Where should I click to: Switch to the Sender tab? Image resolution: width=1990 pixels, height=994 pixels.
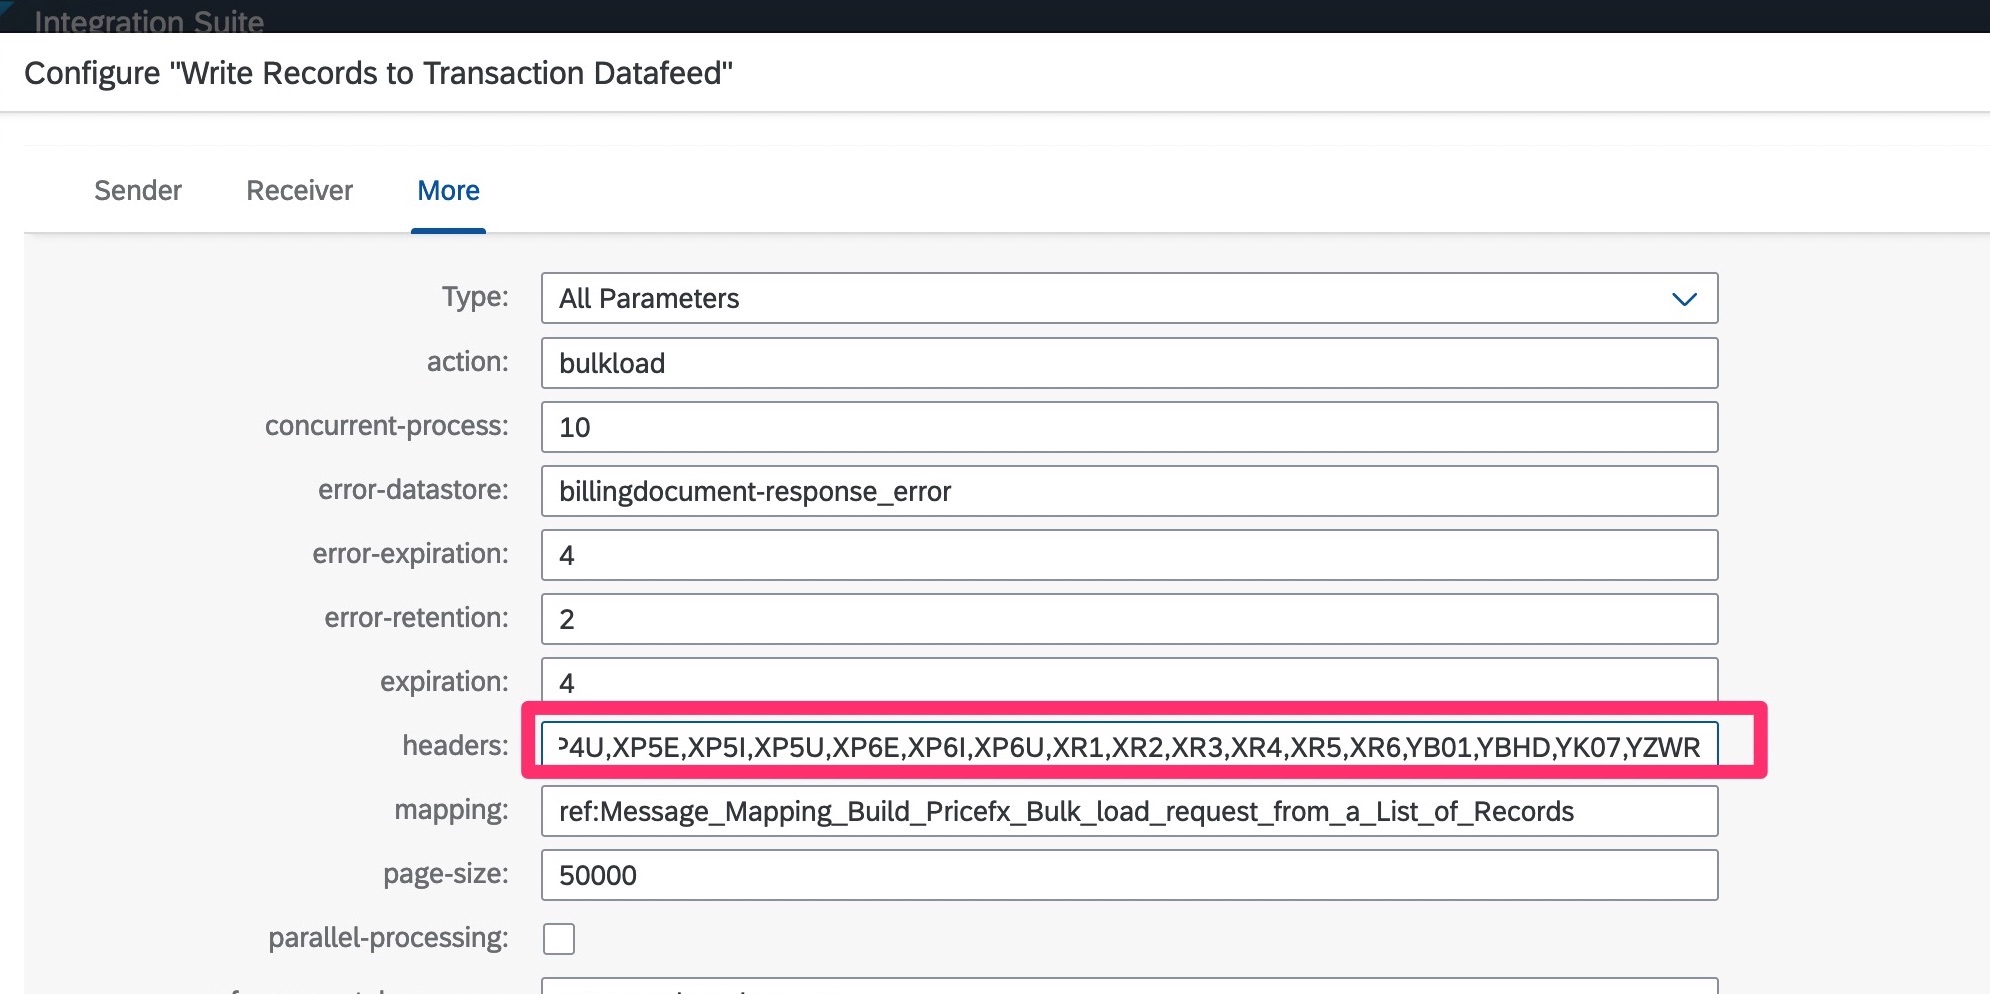pyautogui.click(x=138, y=191)
